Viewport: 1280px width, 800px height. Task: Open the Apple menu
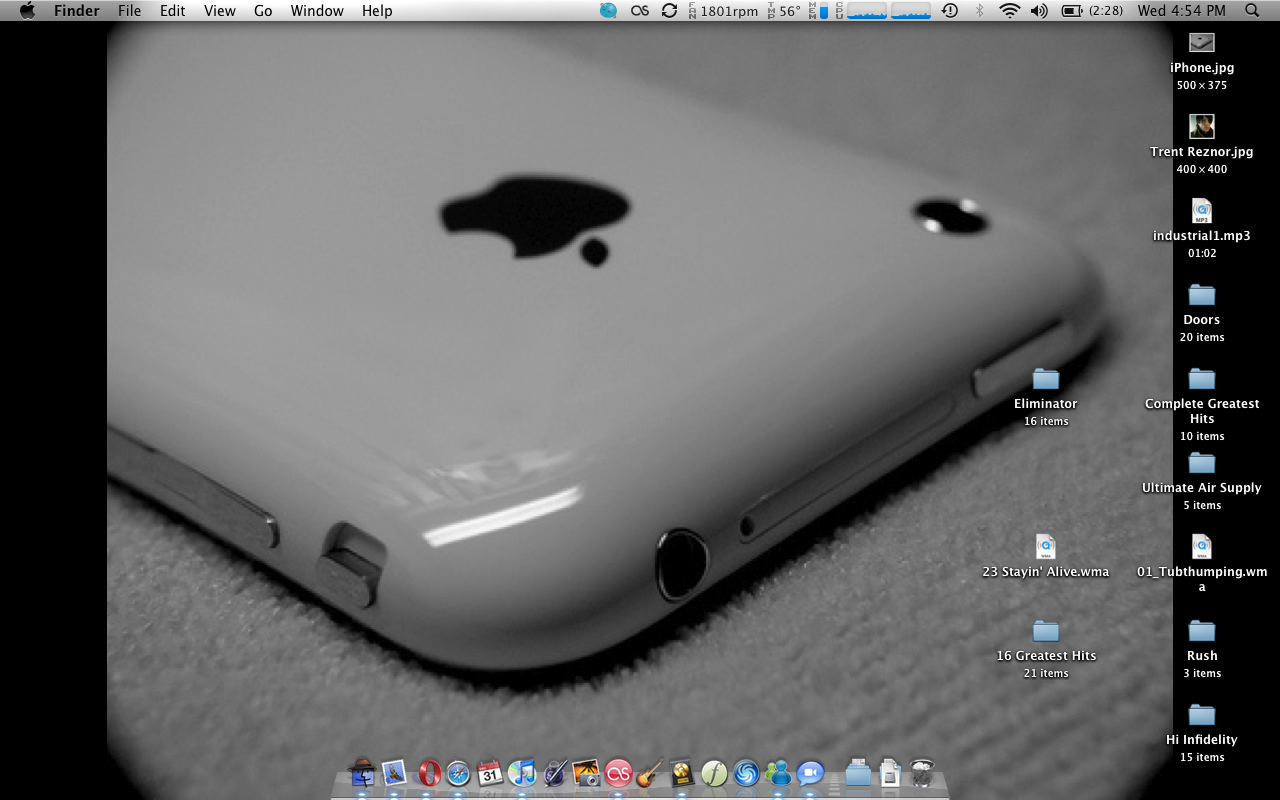click(x=27, y=11)
